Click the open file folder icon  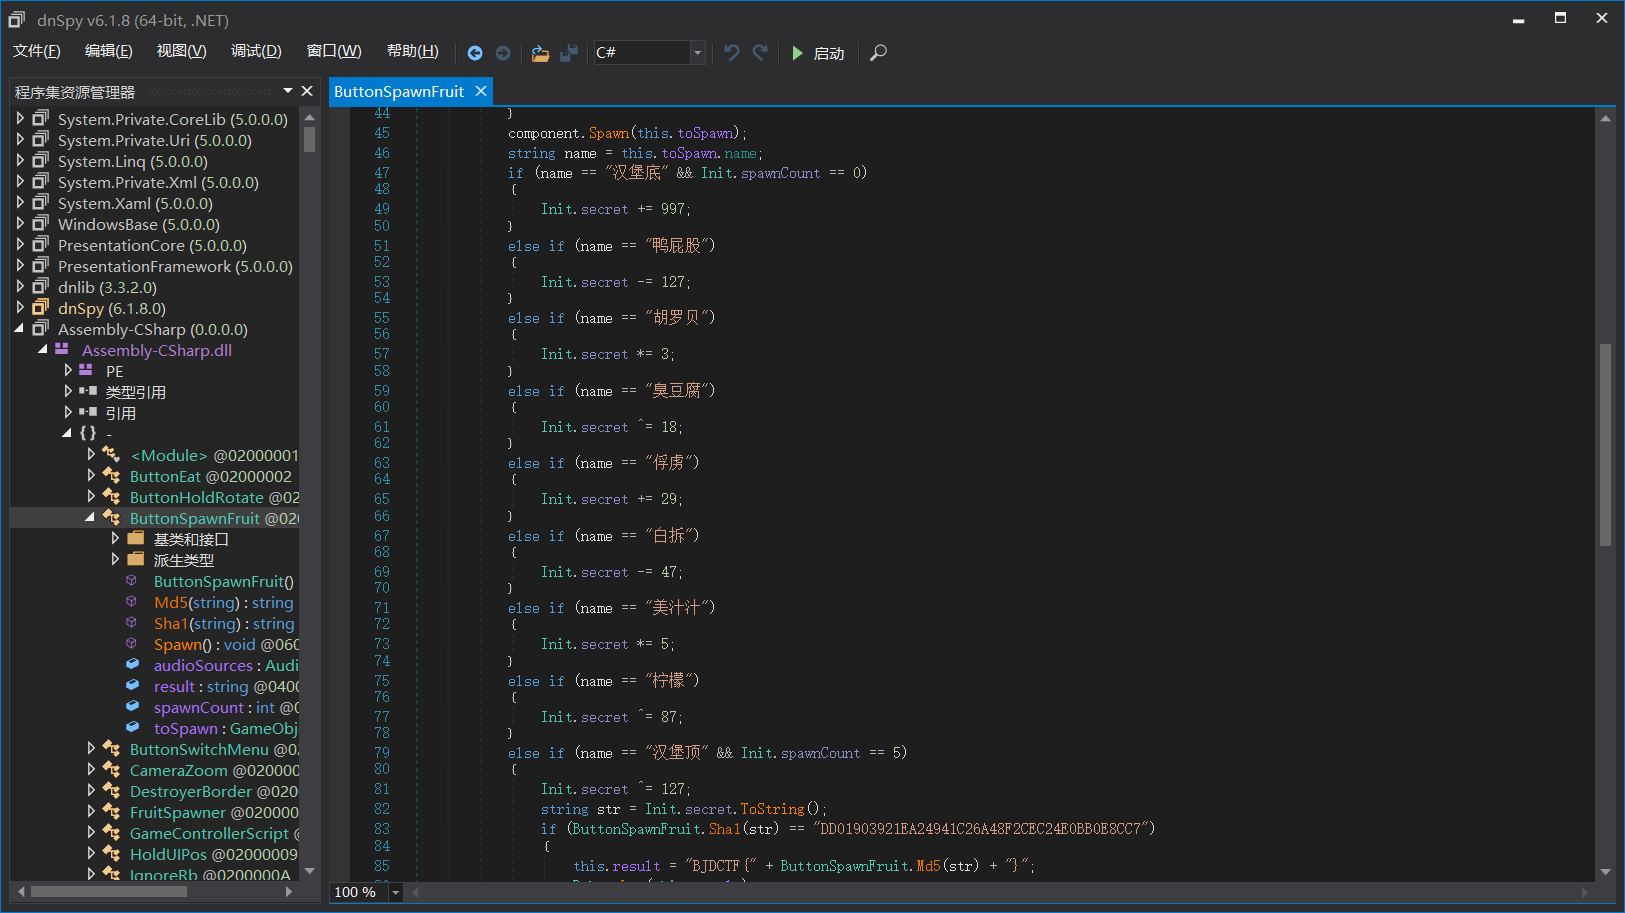(x=540, y=53)
